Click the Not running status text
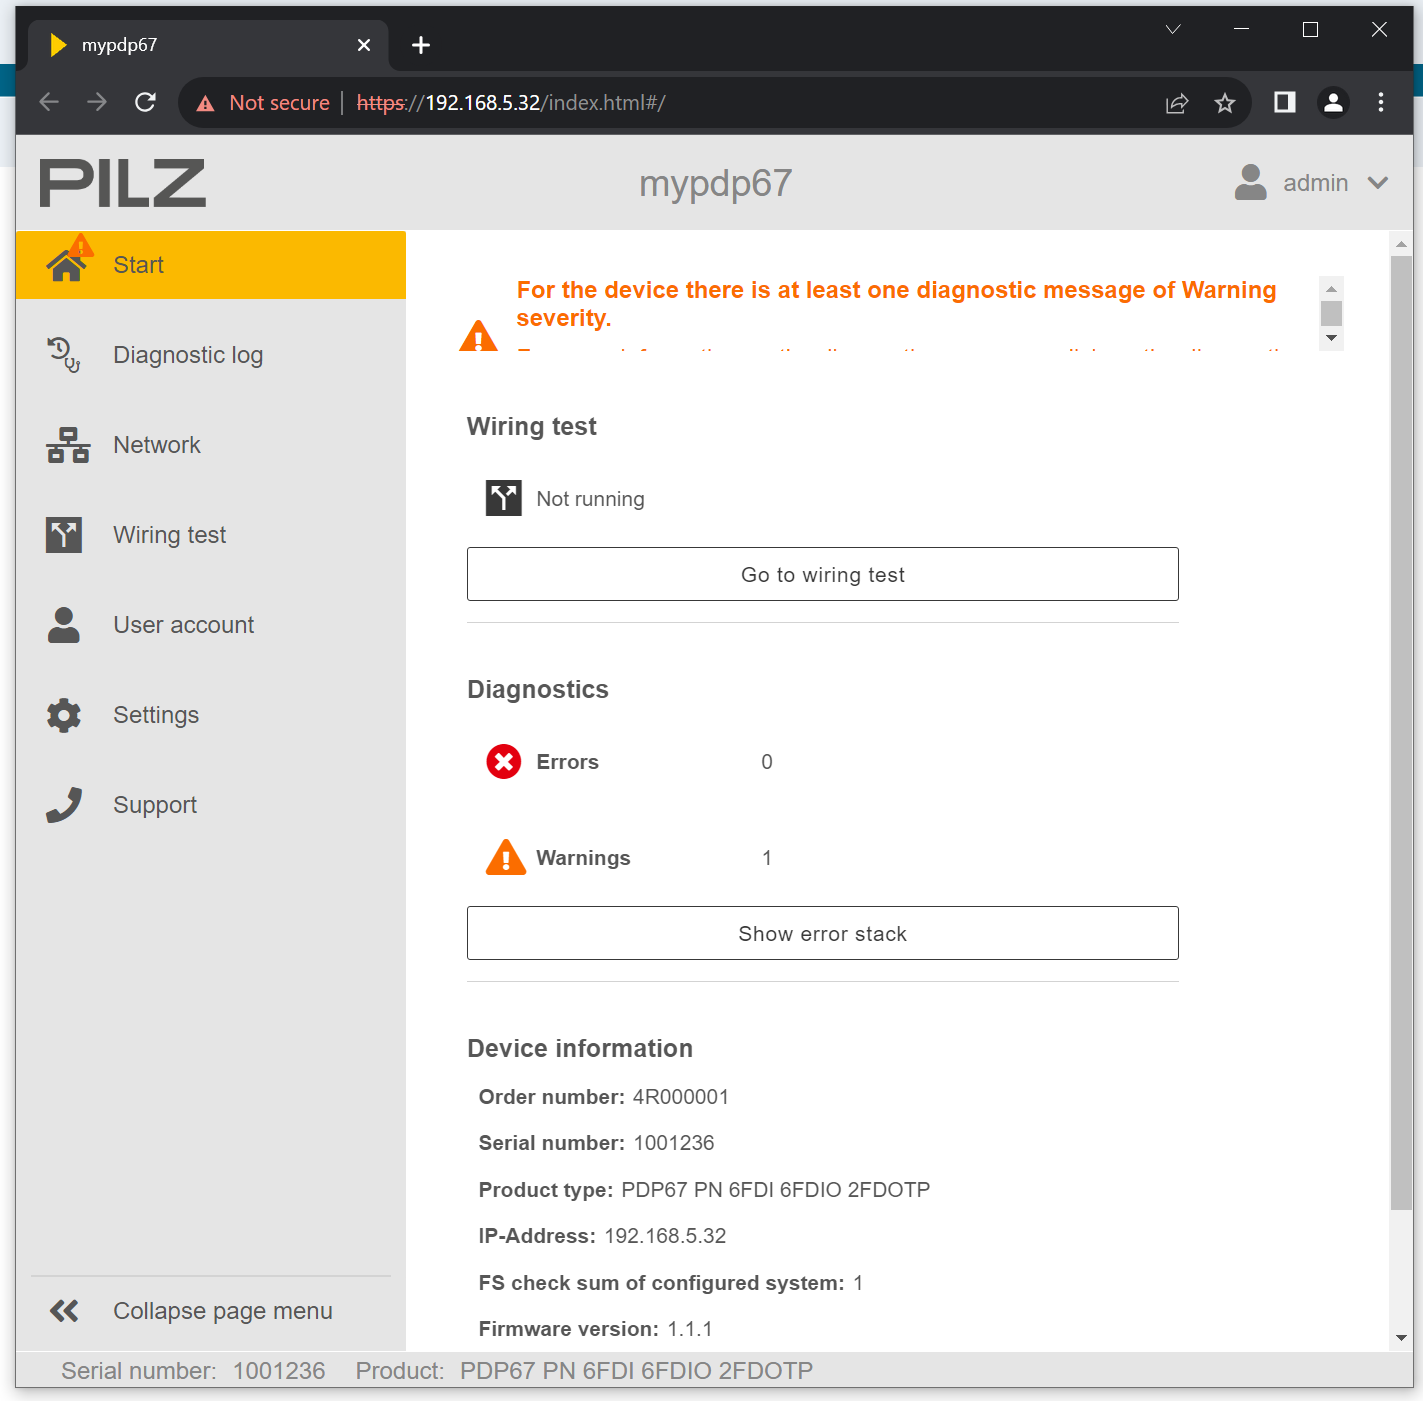The width and height of the screenshot is (1423, 1401). 590,499
